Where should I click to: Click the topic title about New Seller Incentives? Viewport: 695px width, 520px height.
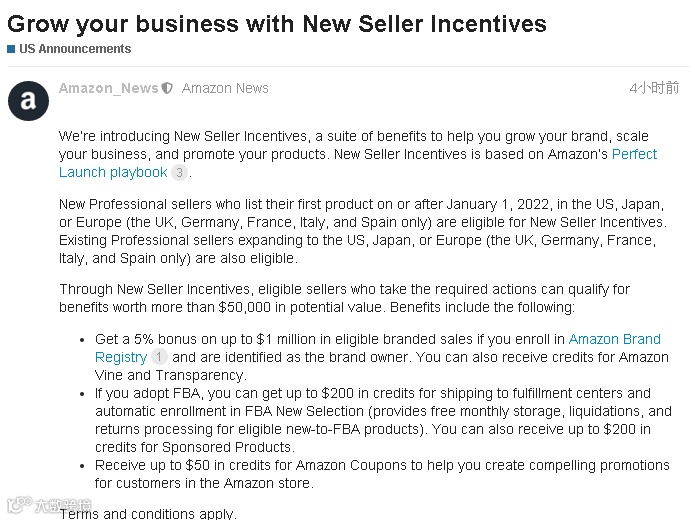point(277,22)
